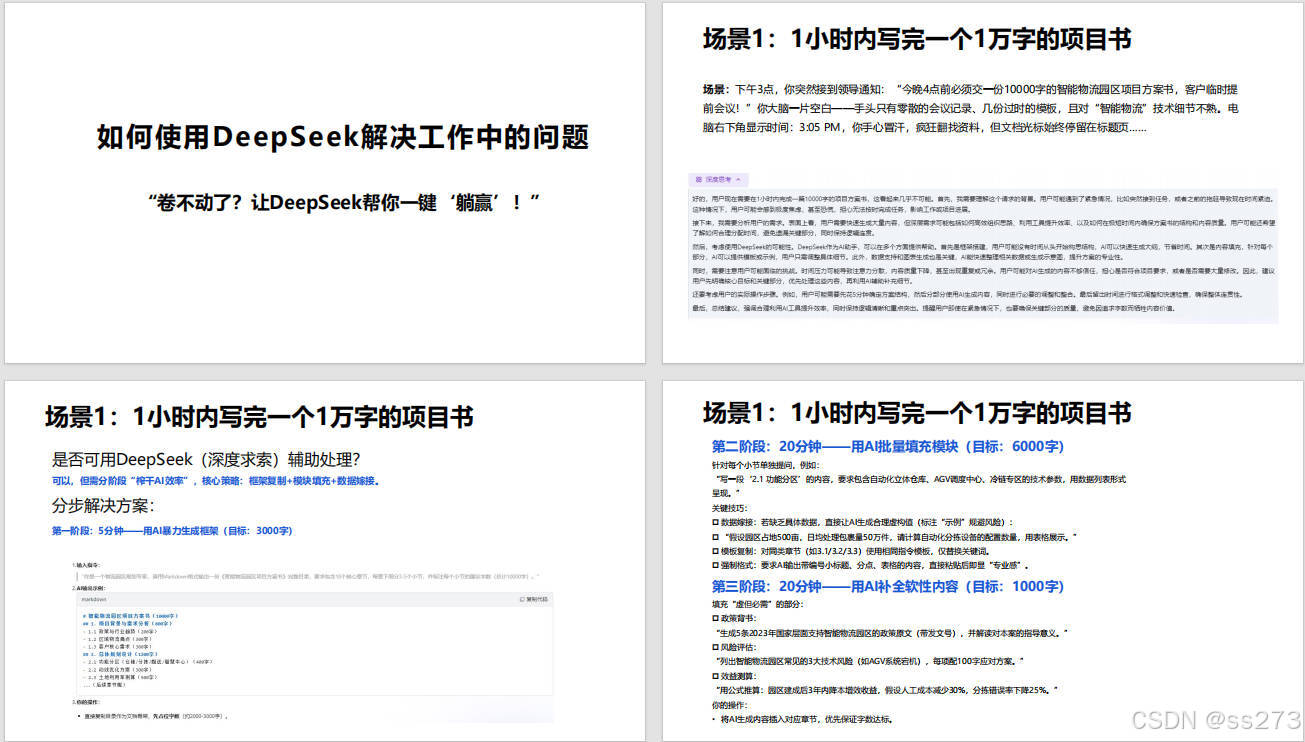The image size is (1305, 742).
Task: Click the 复制代码 button in code block
Action: pyautogui.click(x=534, y=599)
